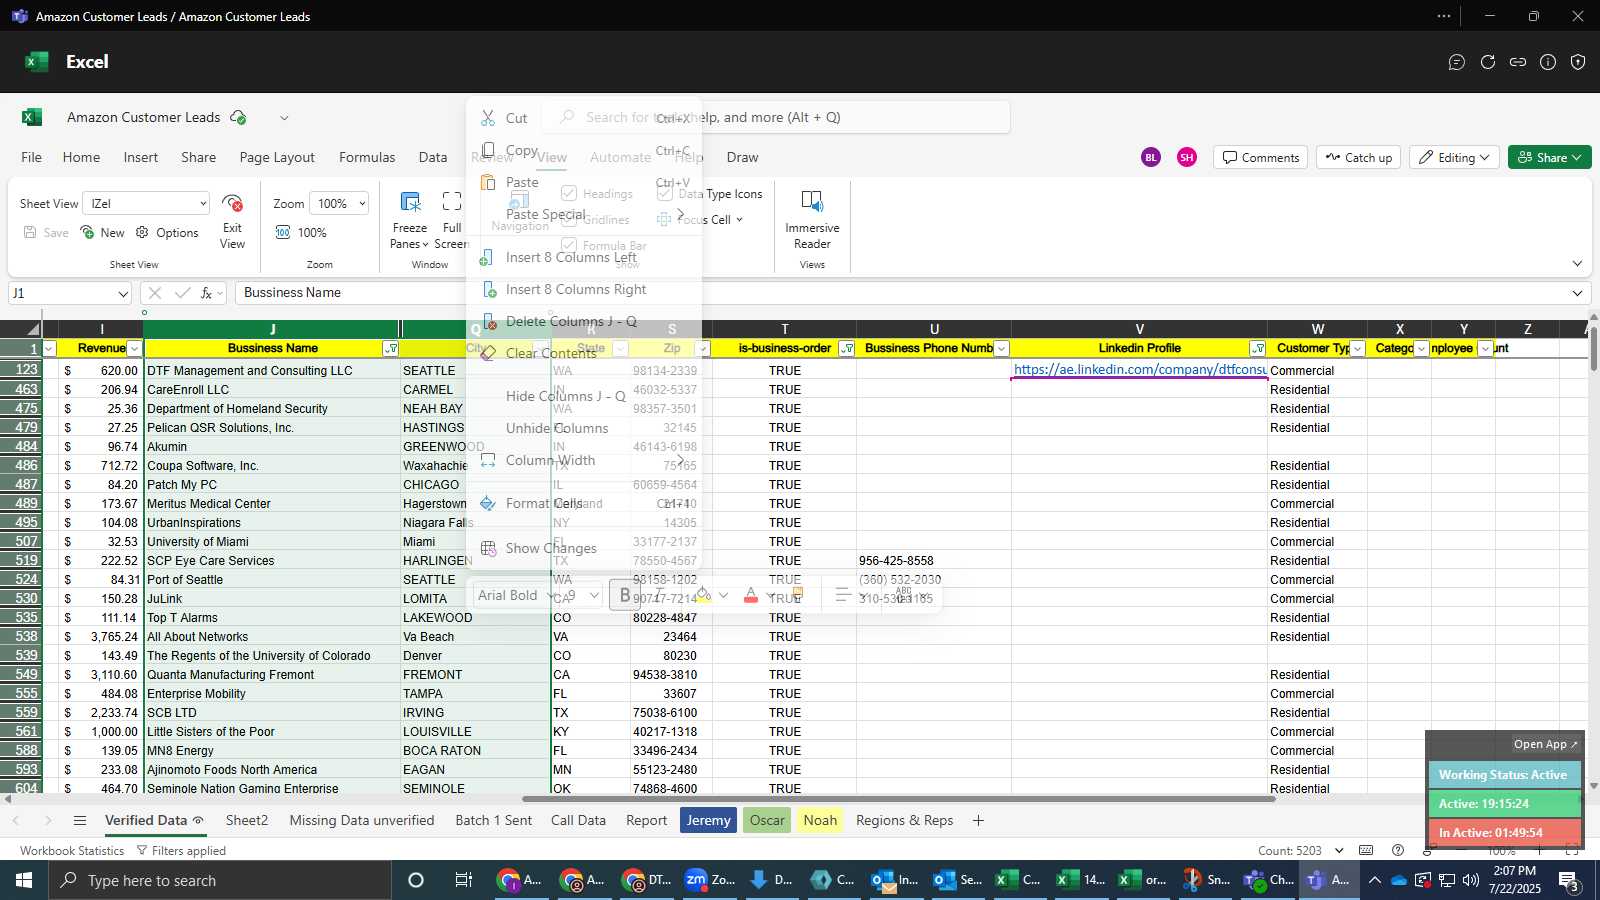Open is-business-order filter dropdown
1600x900 pixels.
847,349
